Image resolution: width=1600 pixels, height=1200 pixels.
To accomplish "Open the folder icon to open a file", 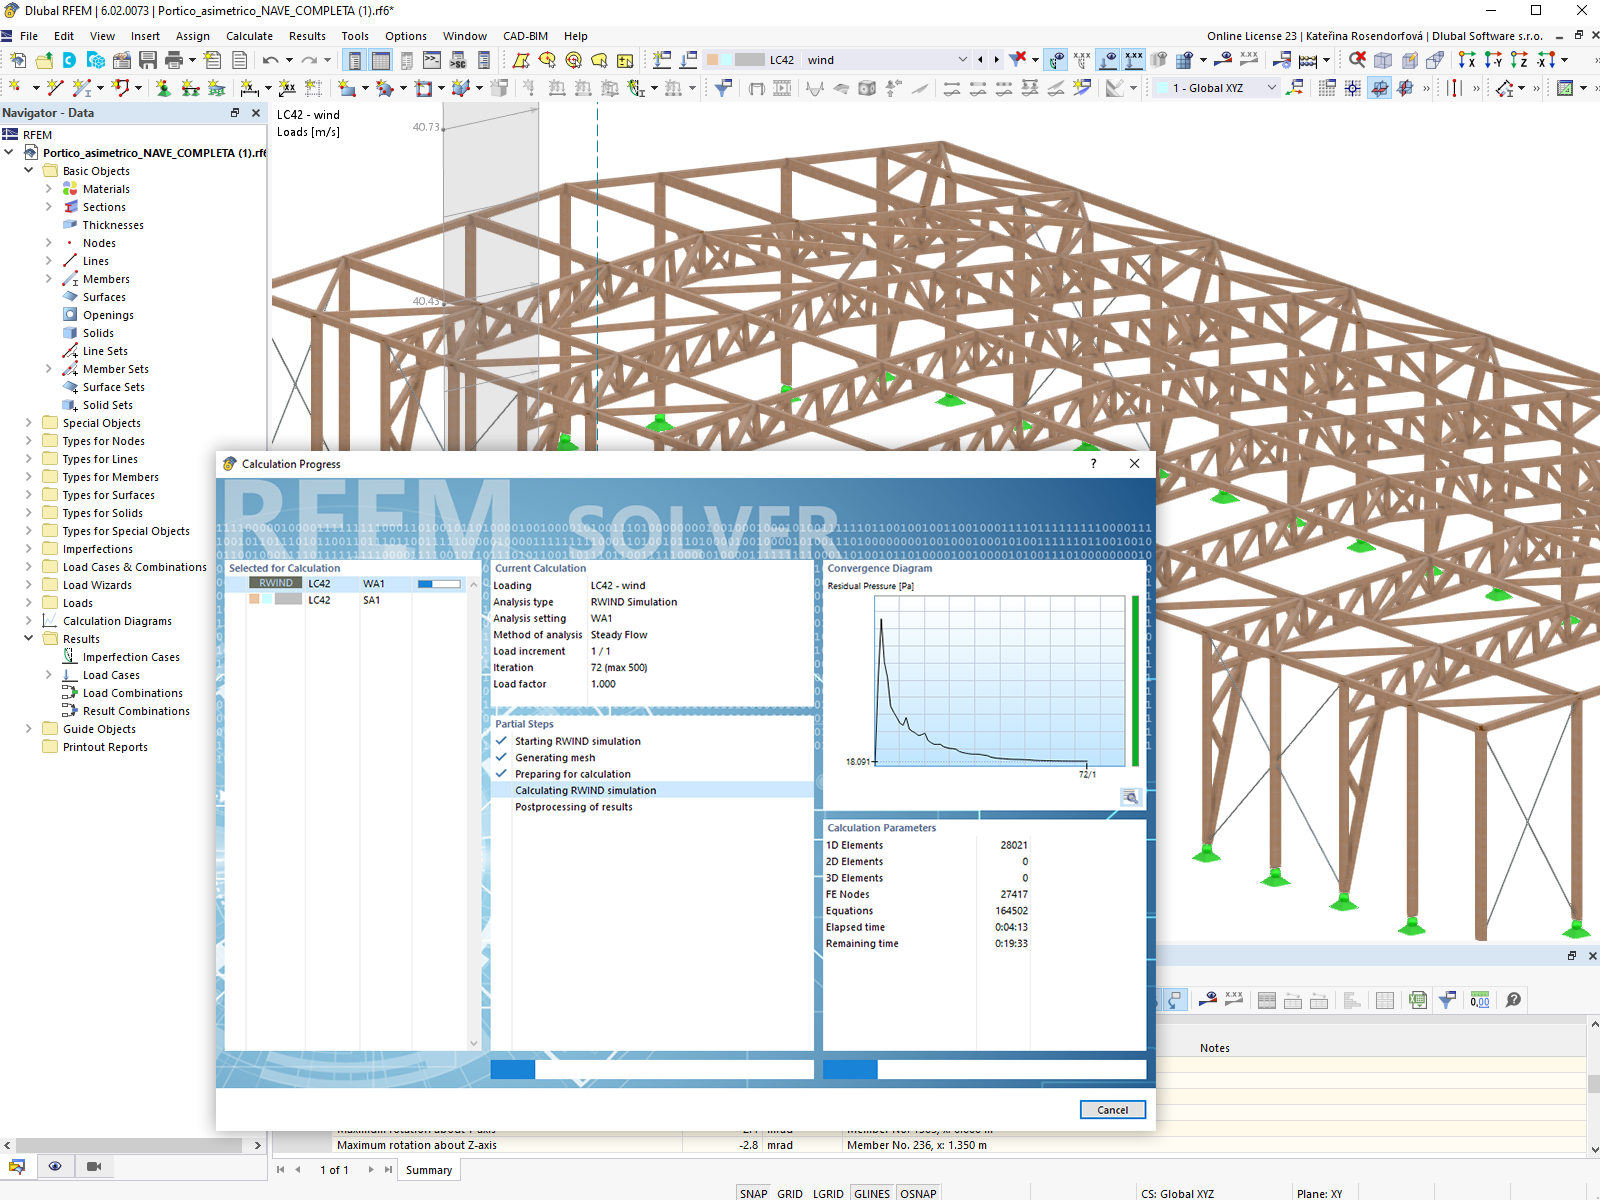I will coord(44,60).
